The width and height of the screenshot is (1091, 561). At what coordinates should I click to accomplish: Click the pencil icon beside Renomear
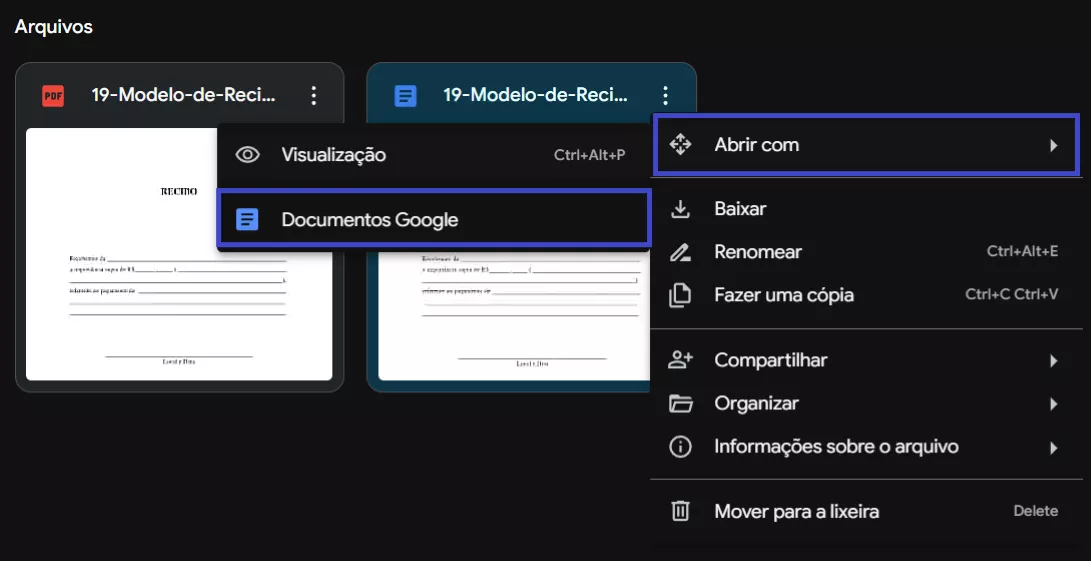pyautogui.click(x=680, y=252)
